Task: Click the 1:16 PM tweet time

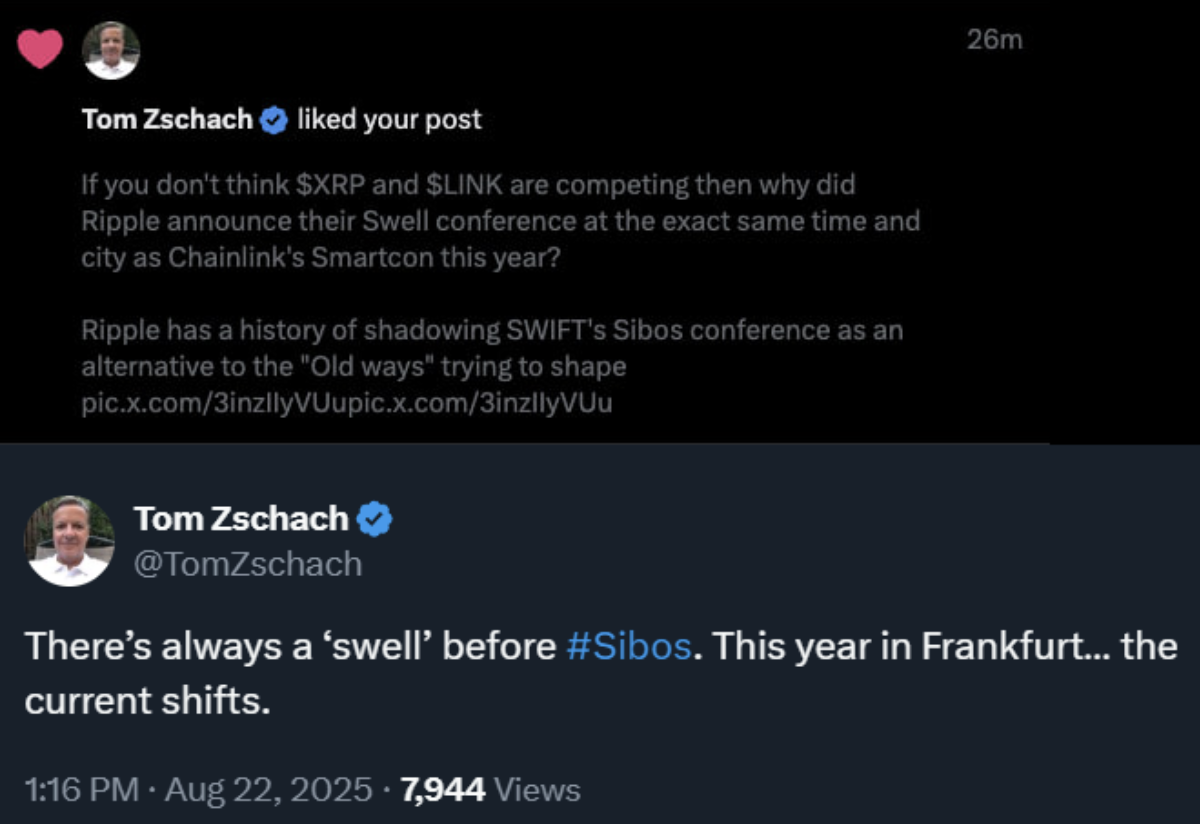Action: click(81, 790)
